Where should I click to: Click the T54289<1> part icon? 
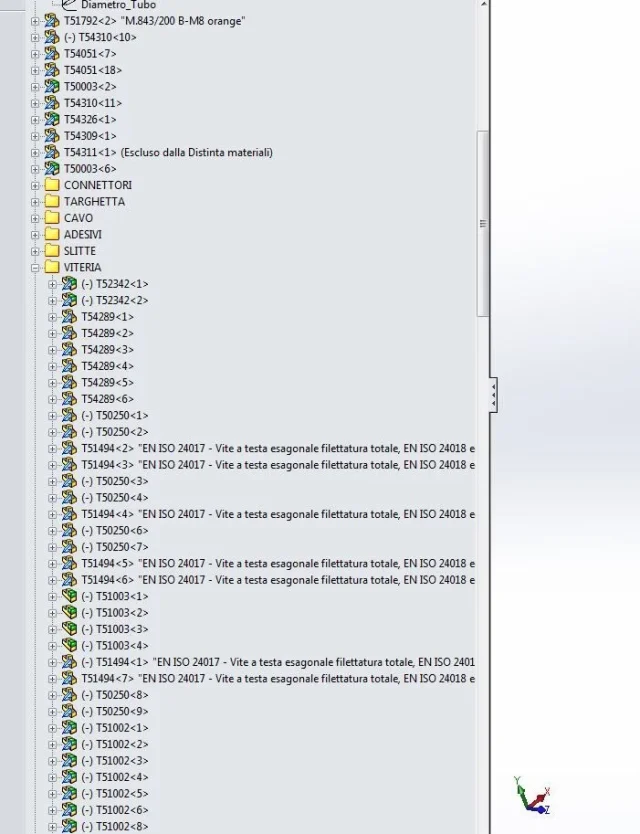coord(69,317)
